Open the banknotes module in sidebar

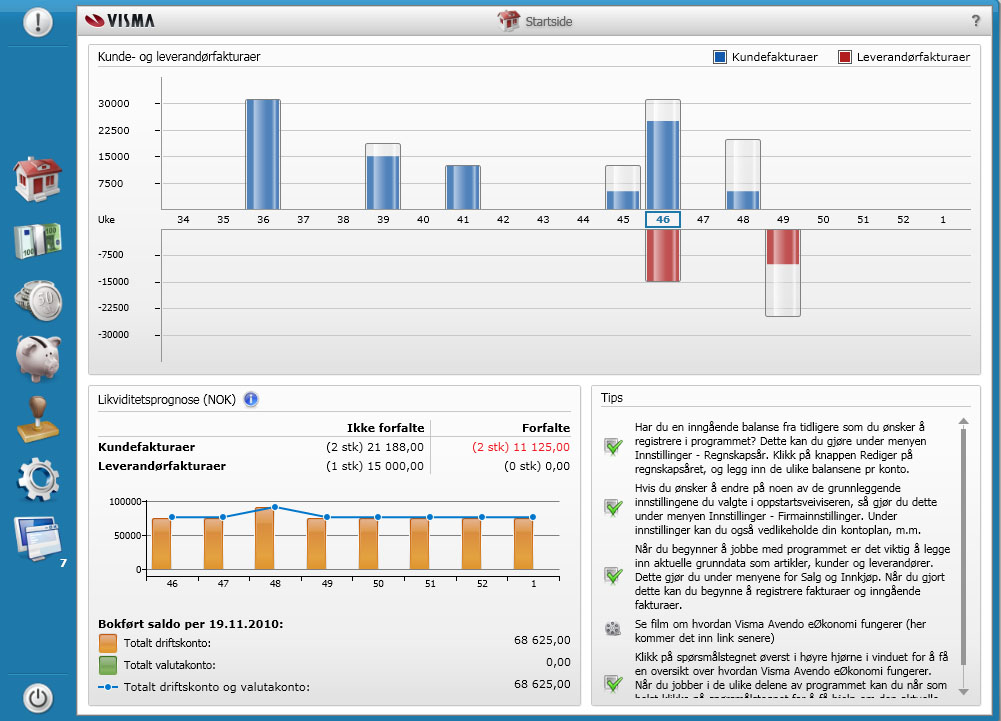point(38,242)
